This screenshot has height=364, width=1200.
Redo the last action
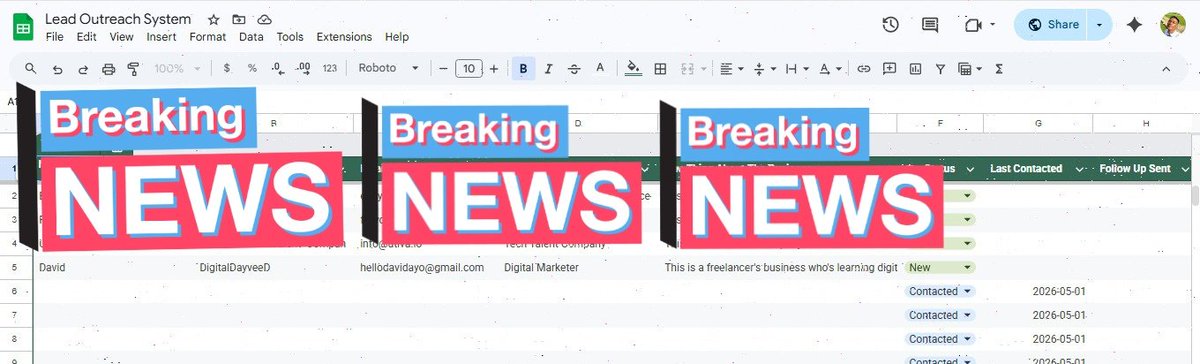[83, 69]
